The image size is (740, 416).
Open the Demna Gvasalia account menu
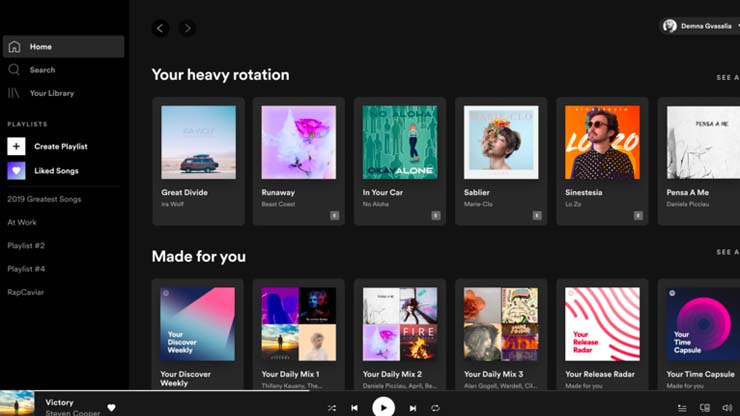pos(700,26)
